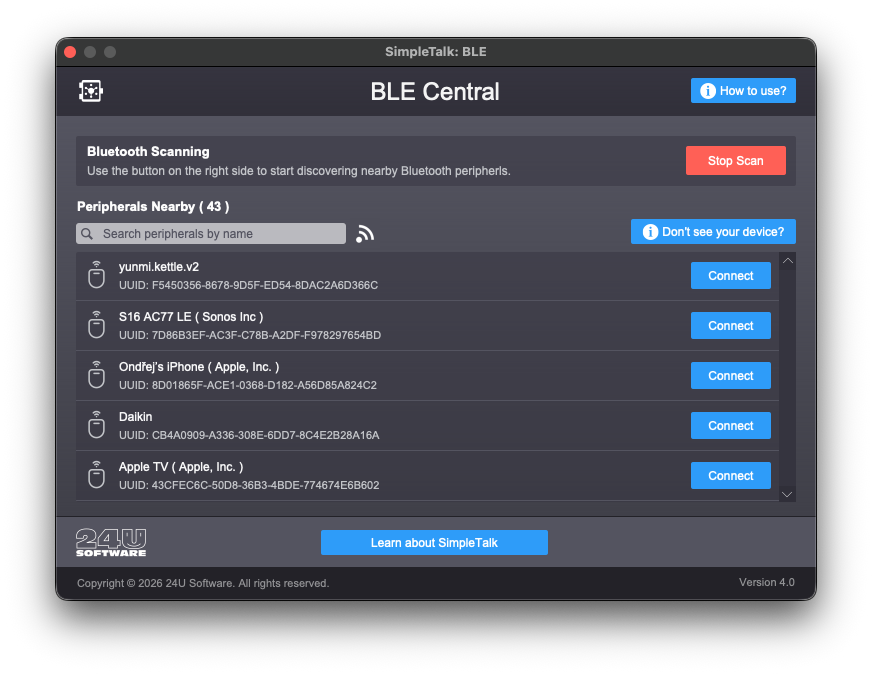
Task: Click the device icon for Apple TV
Action: tap(97, 474)
